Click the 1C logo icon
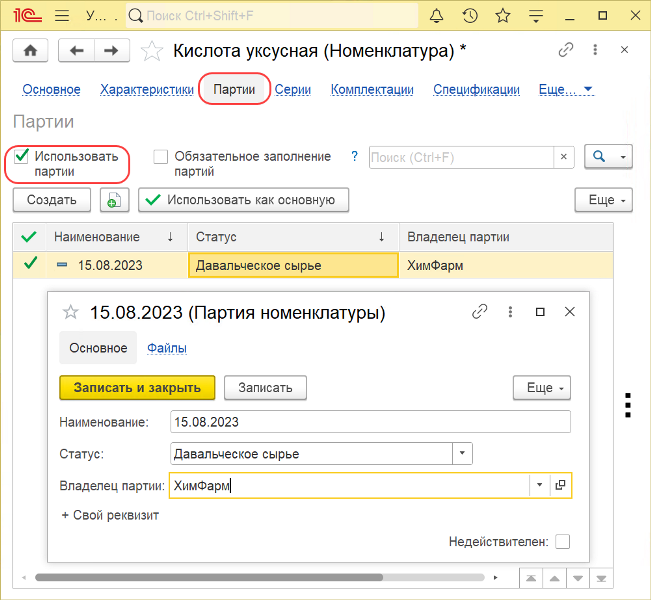651x600 pixels. tap(27, 16)
